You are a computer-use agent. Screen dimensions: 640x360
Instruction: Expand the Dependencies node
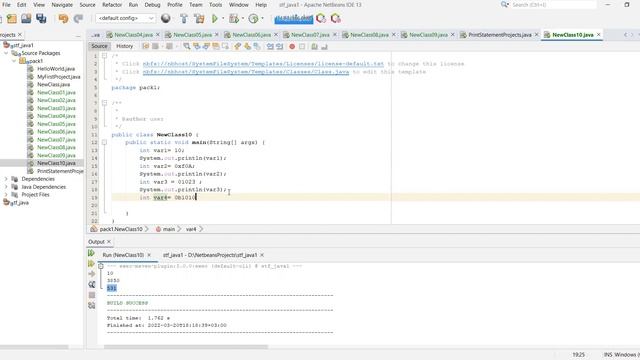[x=6, y=179]
